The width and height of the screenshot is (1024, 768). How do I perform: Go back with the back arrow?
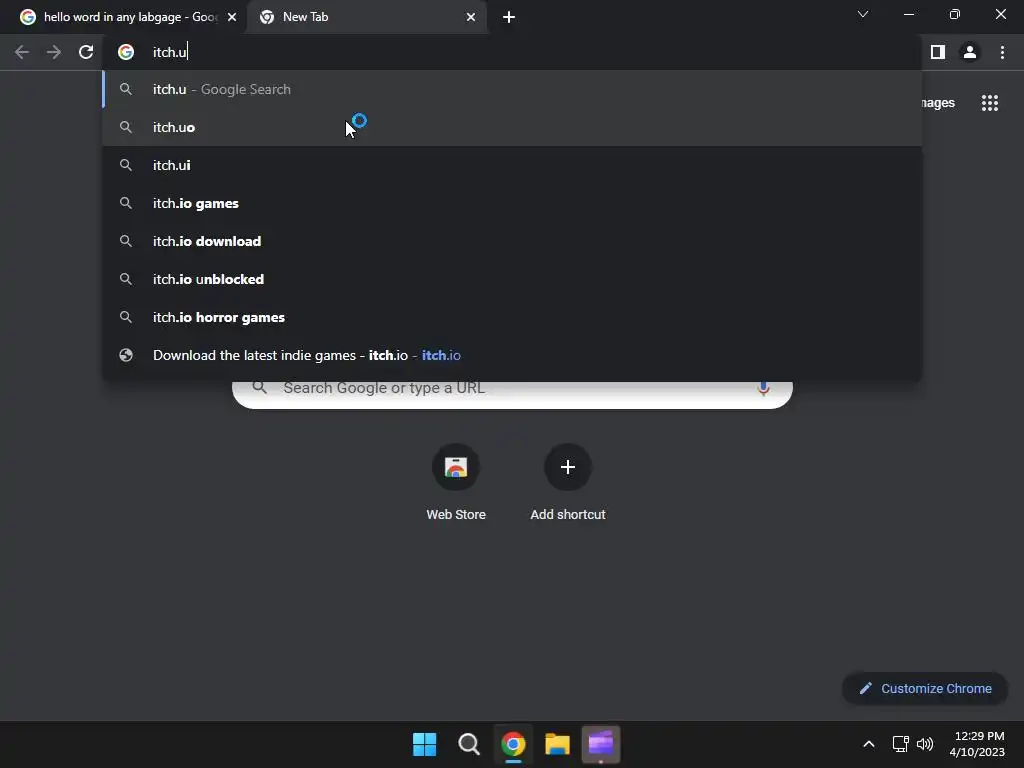[x=22, y=52]
